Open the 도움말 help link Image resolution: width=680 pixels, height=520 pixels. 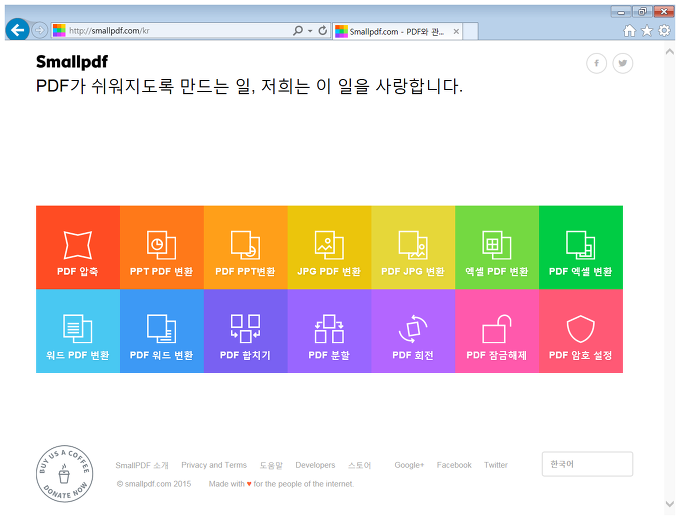(x=271, y=465)
